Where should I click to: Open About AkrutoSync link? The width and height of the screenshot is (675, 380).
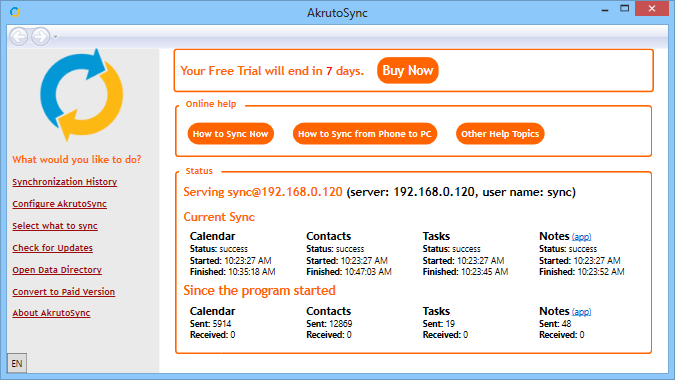point(51,313)
